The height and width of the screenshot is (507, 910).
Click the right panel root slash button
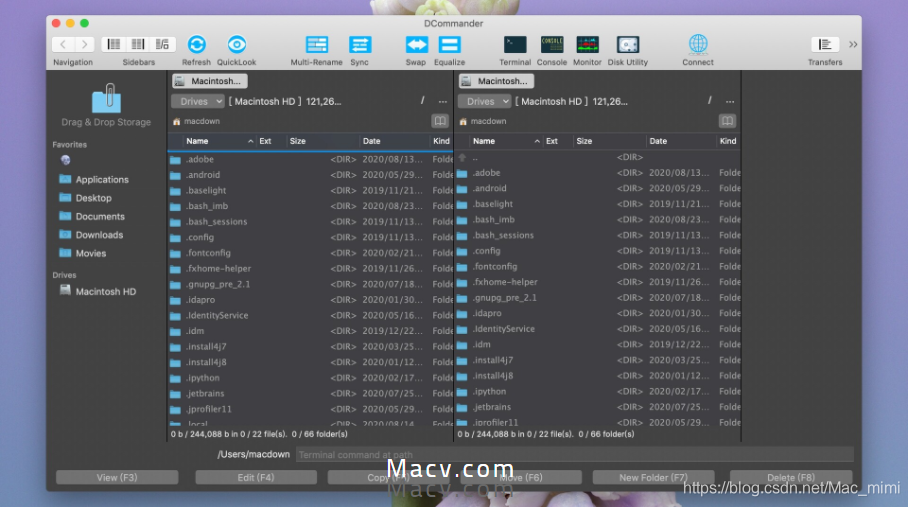709,101
